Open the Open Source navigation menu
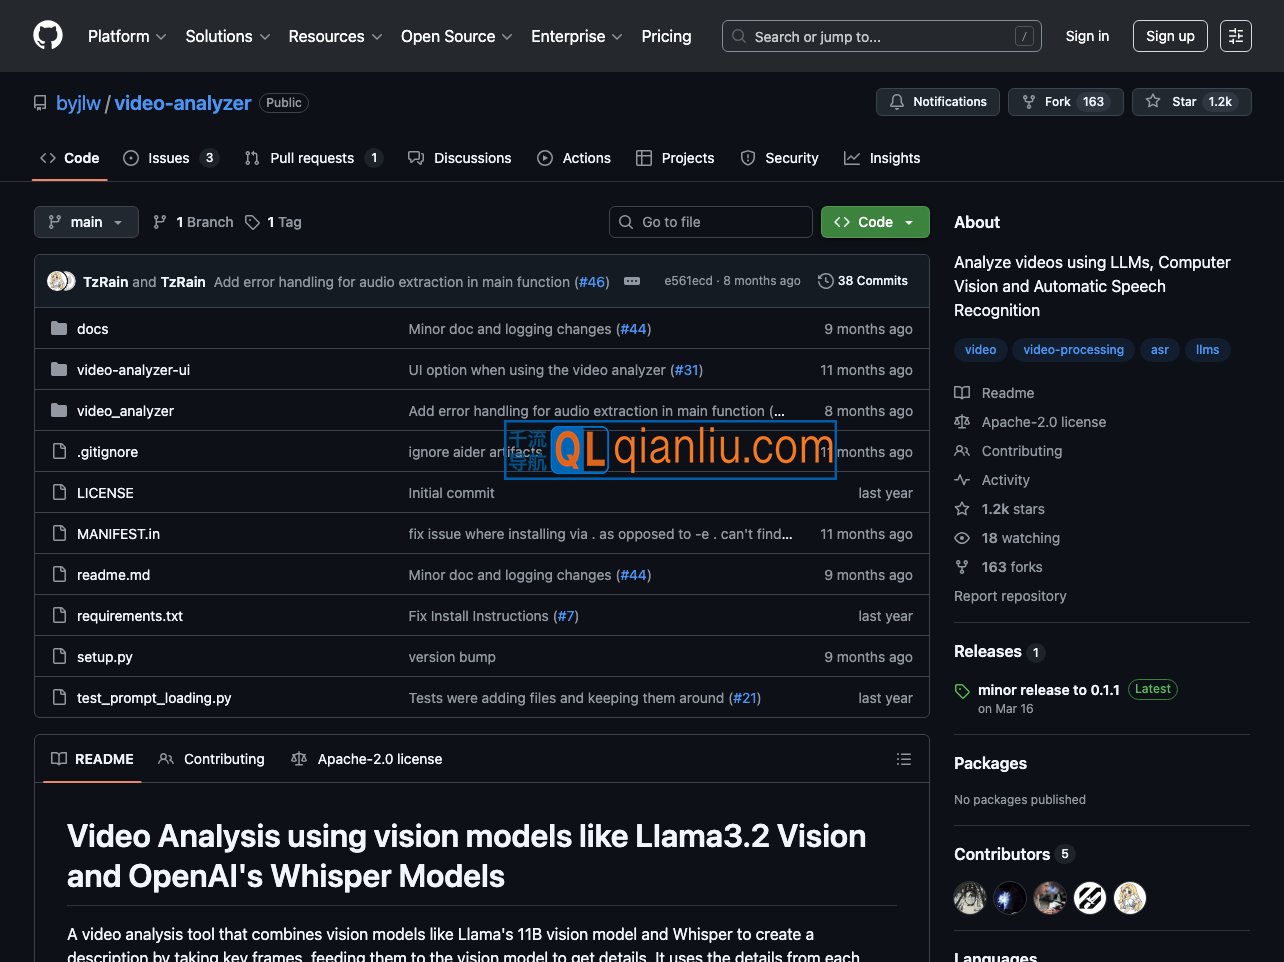Image resolution: width=1284 pixels, height=962 pixels. click(456, 36)
